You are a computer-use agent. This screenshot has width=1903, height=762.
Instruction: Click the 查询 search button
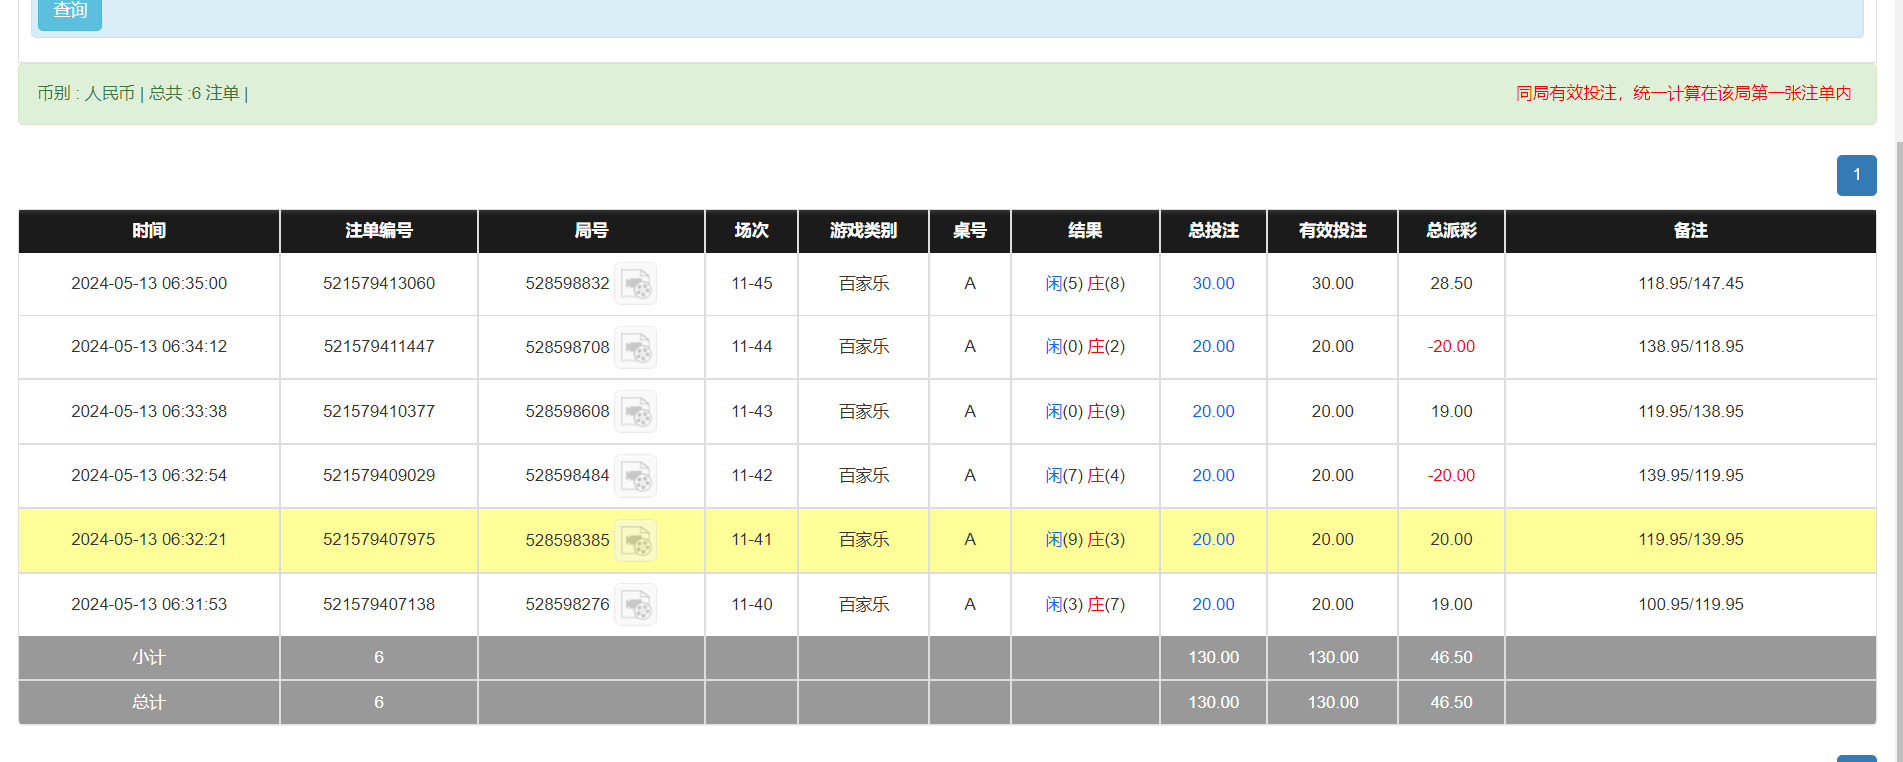pos(70,12)
